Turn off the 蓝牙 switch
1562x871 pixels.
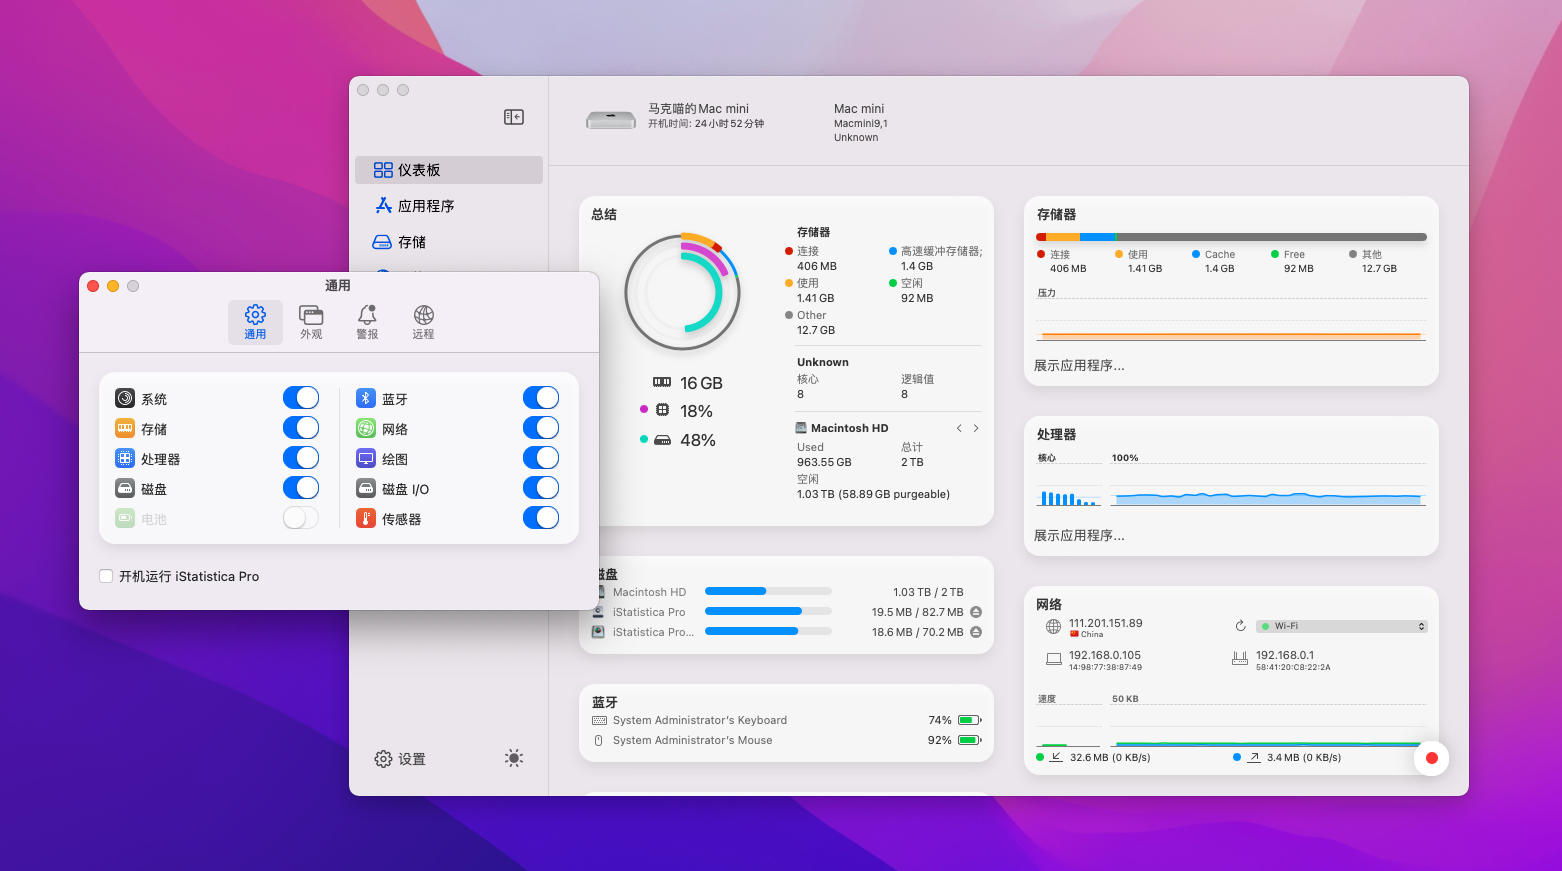pos(540,398)
